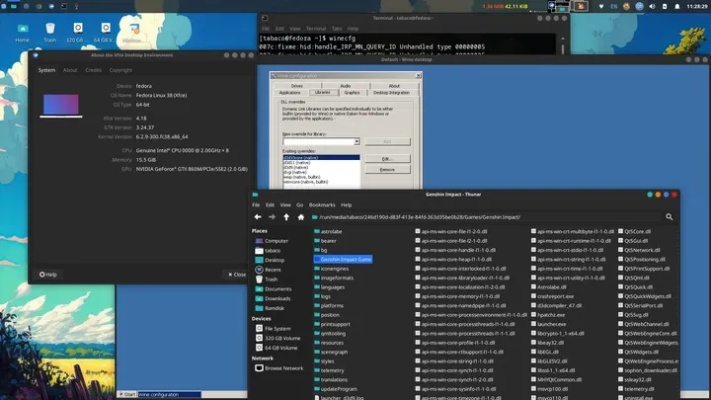Select hpatchz.exe in Thunar file list
The height and width of the screenshot is (400, 711).
point(548,315)
